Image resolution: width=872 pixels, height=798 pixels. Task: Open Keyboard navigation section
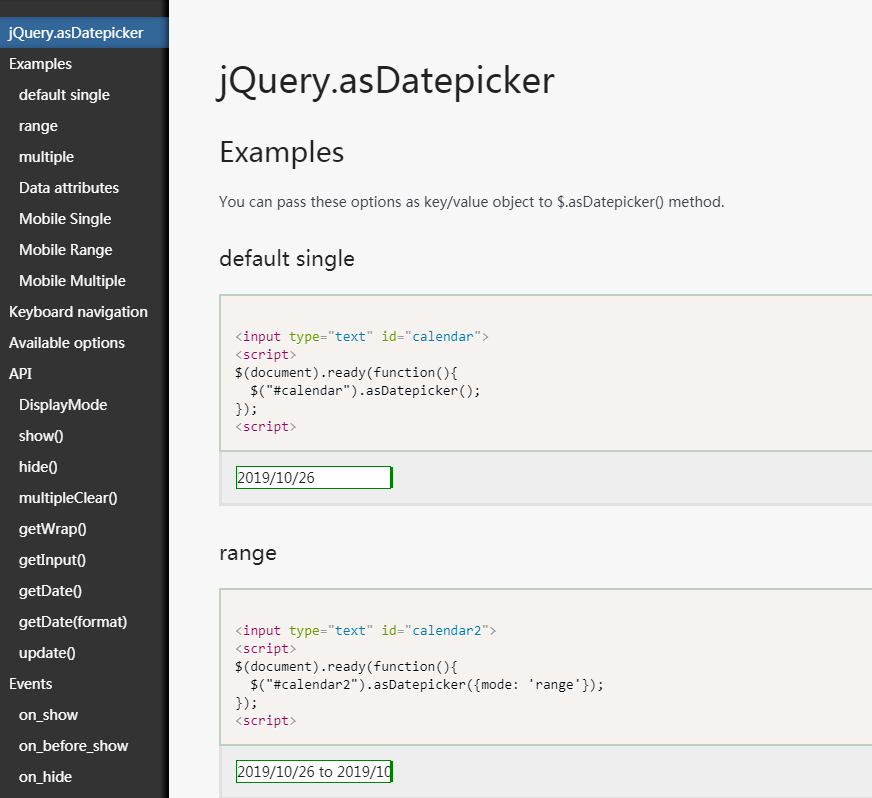pos(78,312)
